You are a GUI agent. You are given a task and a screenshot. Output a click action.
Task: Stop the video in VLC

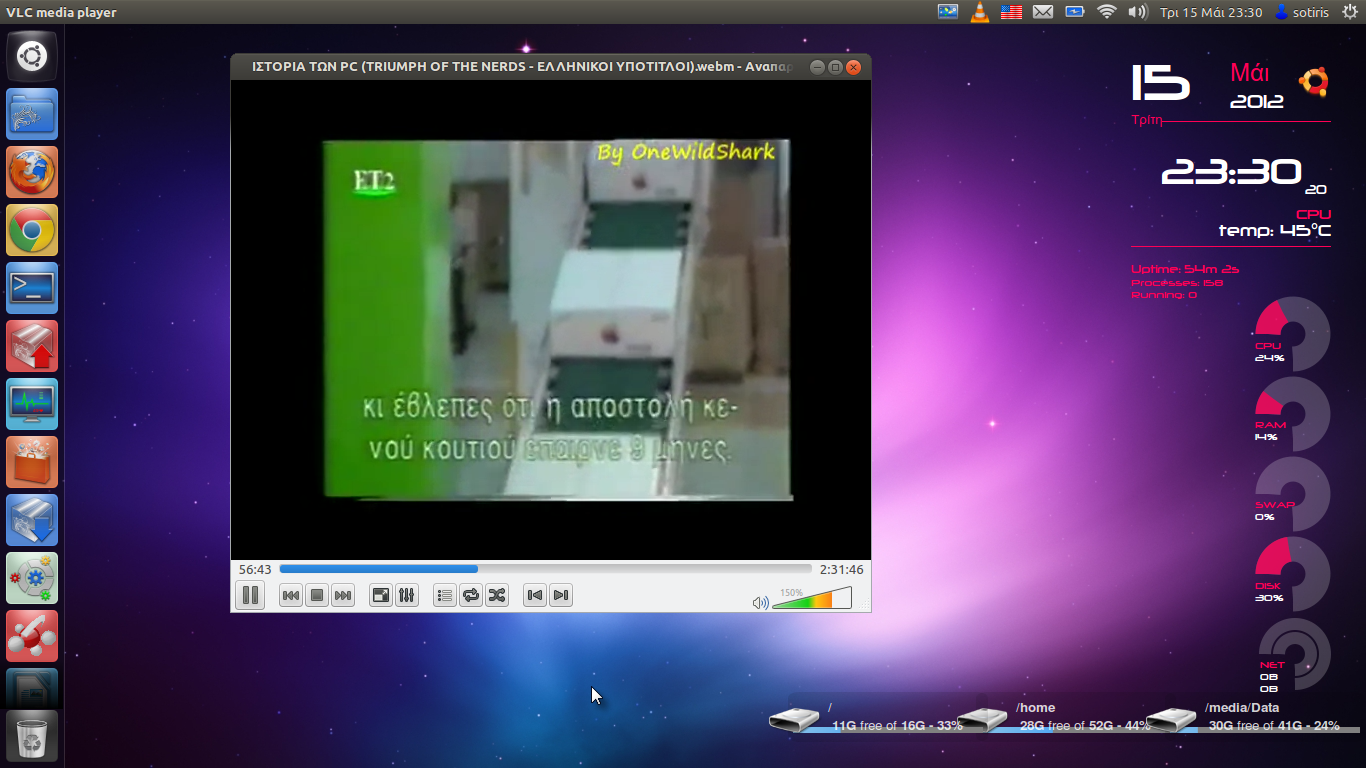[x=317, y=596]
